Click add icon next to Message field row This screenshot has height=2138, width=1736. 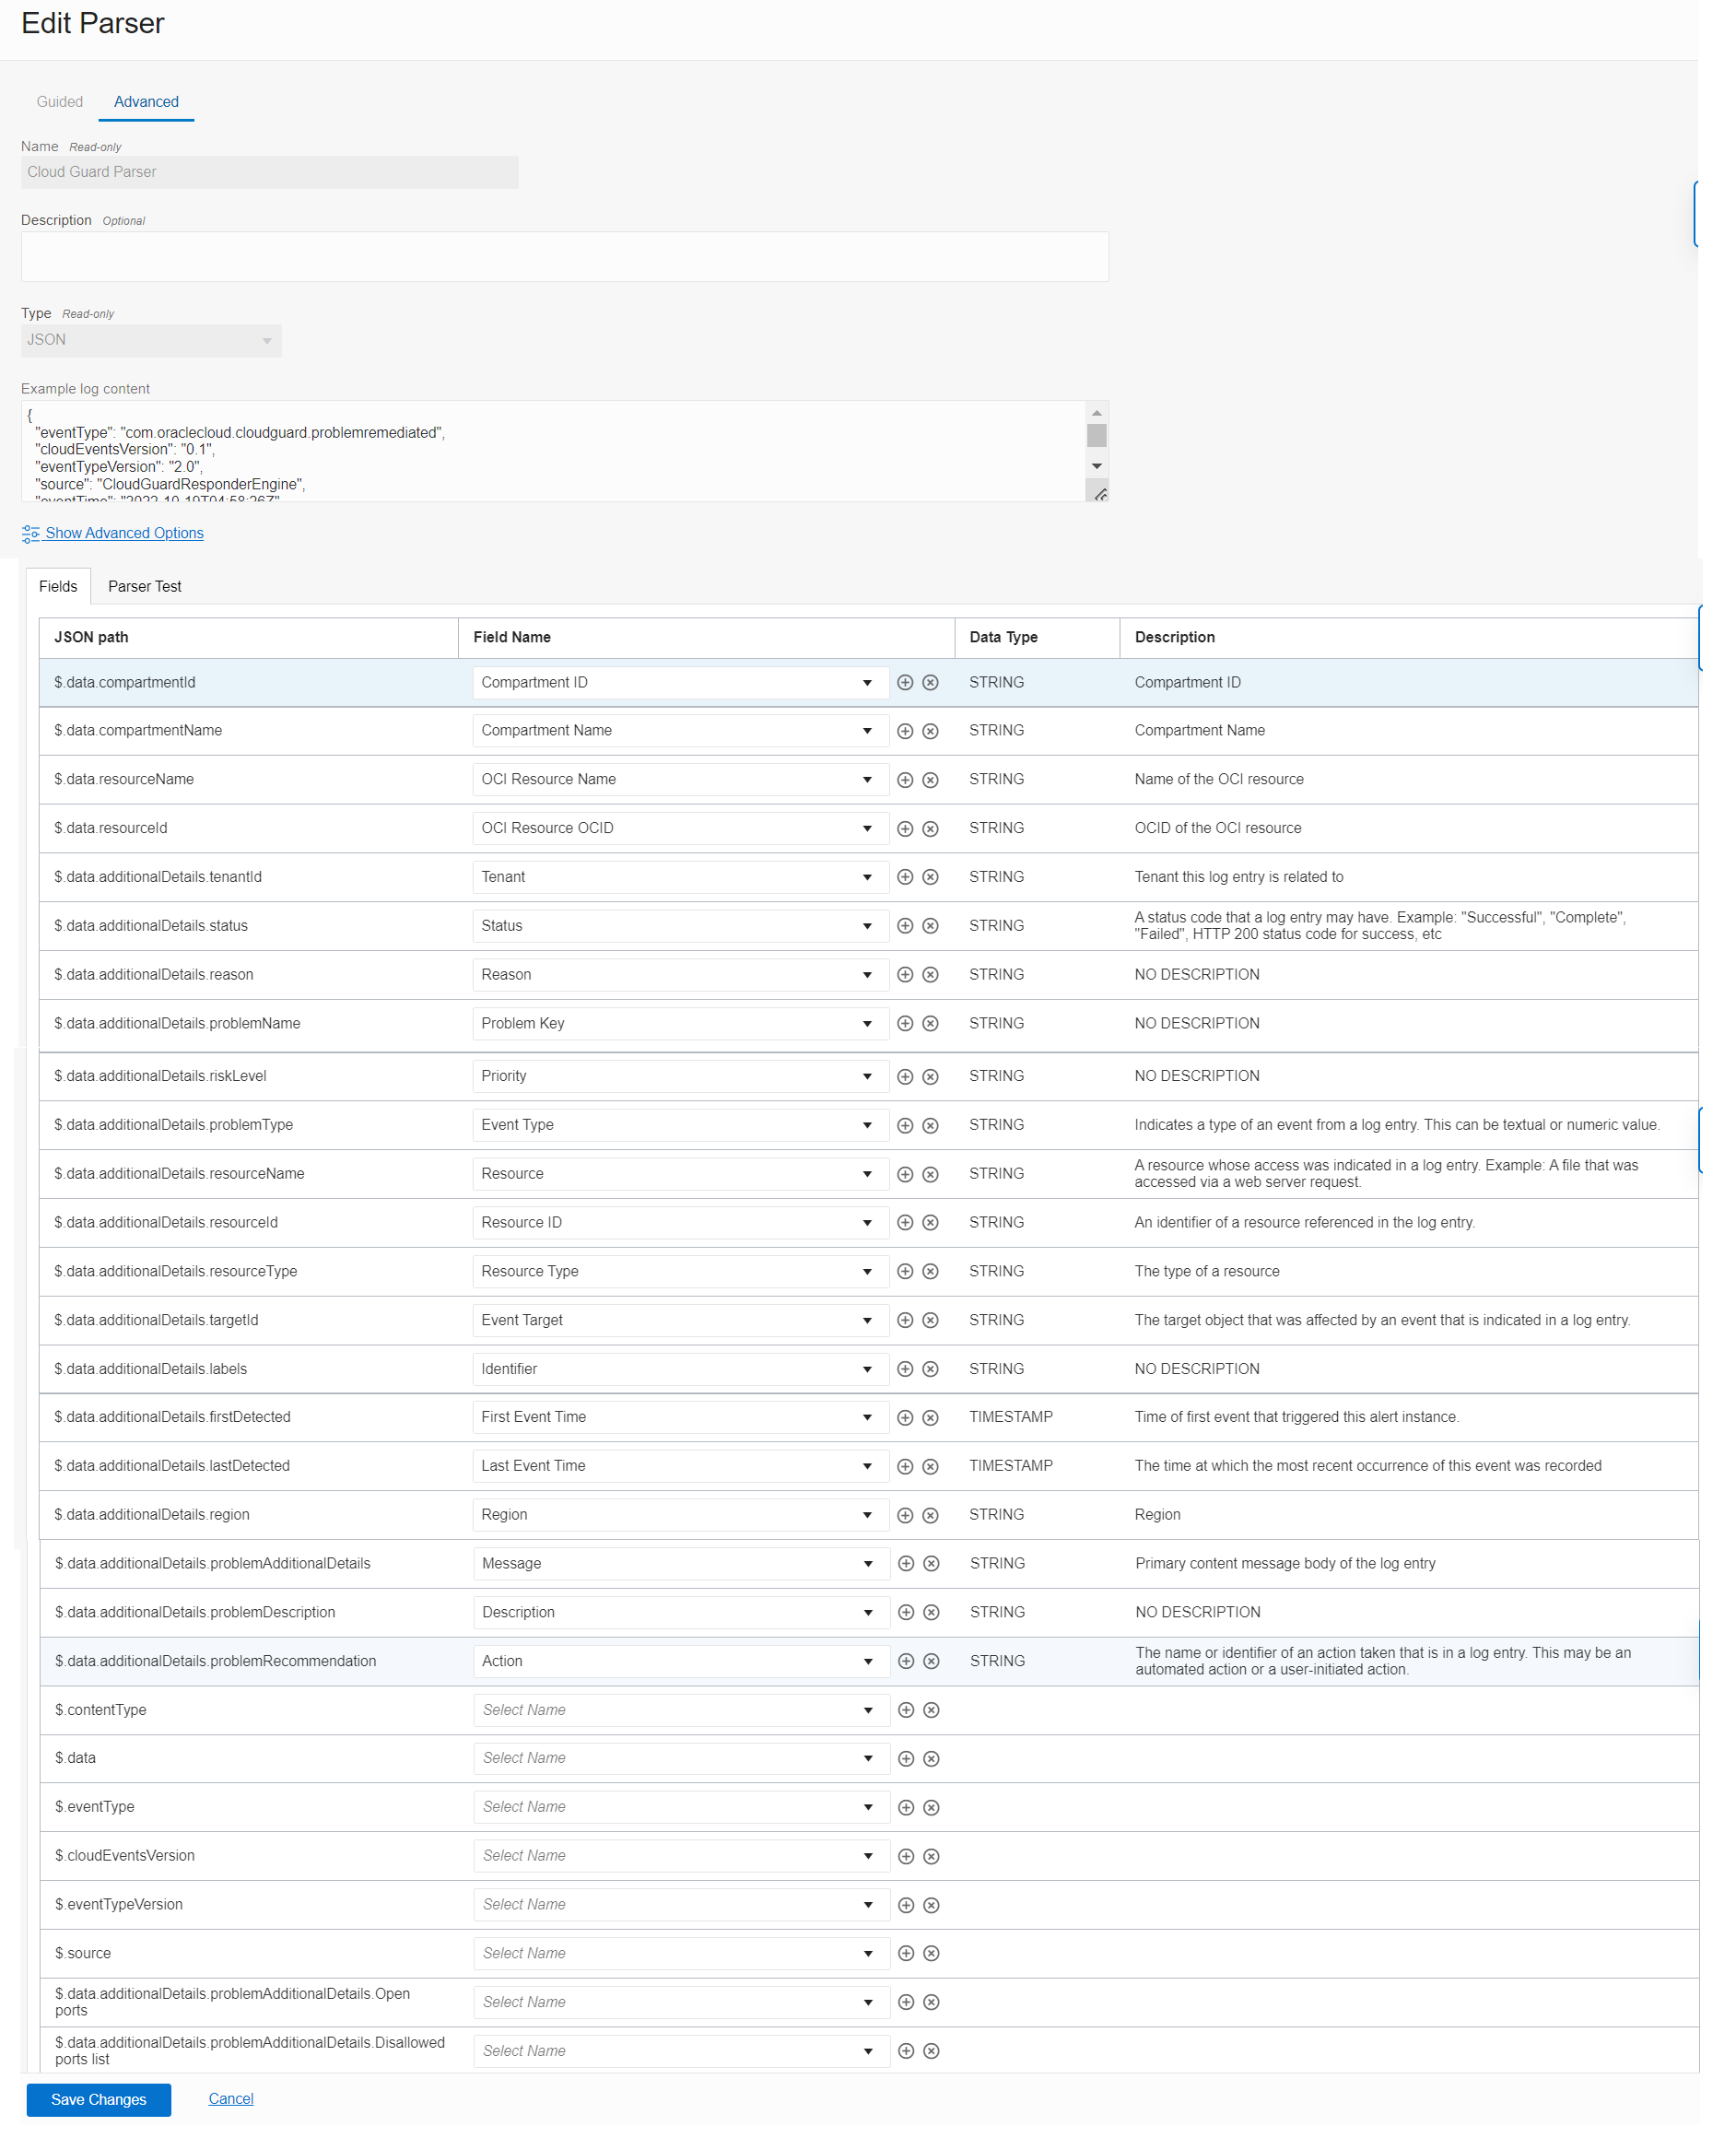(x=905, y=1563)
